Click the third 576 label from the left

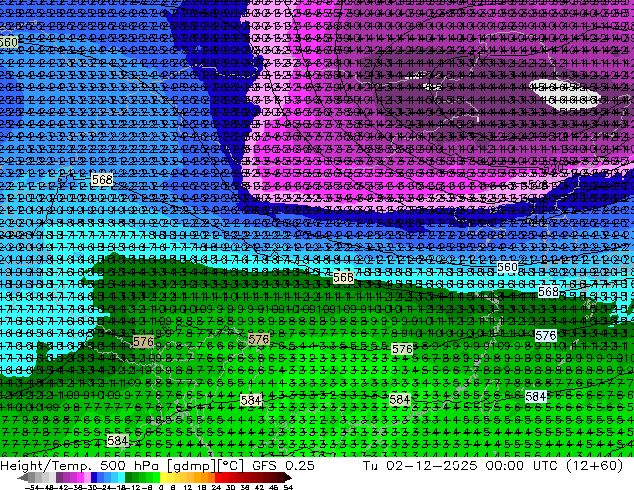click(x=402, y=349)
